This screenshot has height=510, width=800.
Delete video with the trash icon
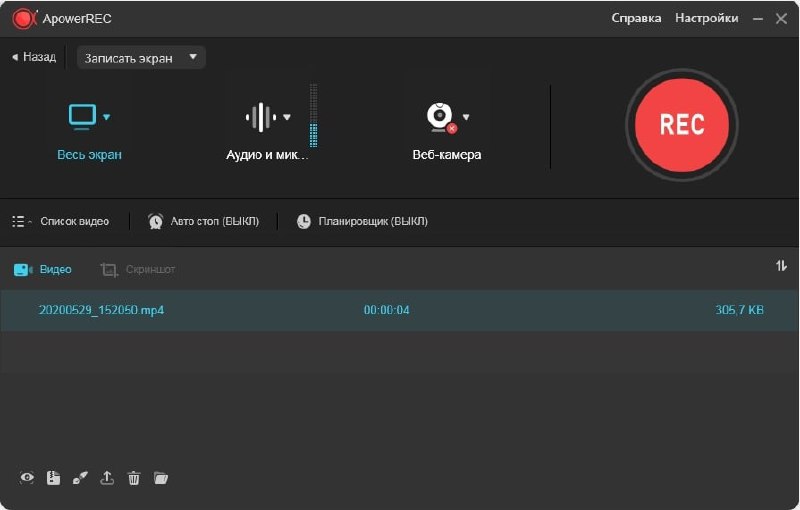point(134,478)
